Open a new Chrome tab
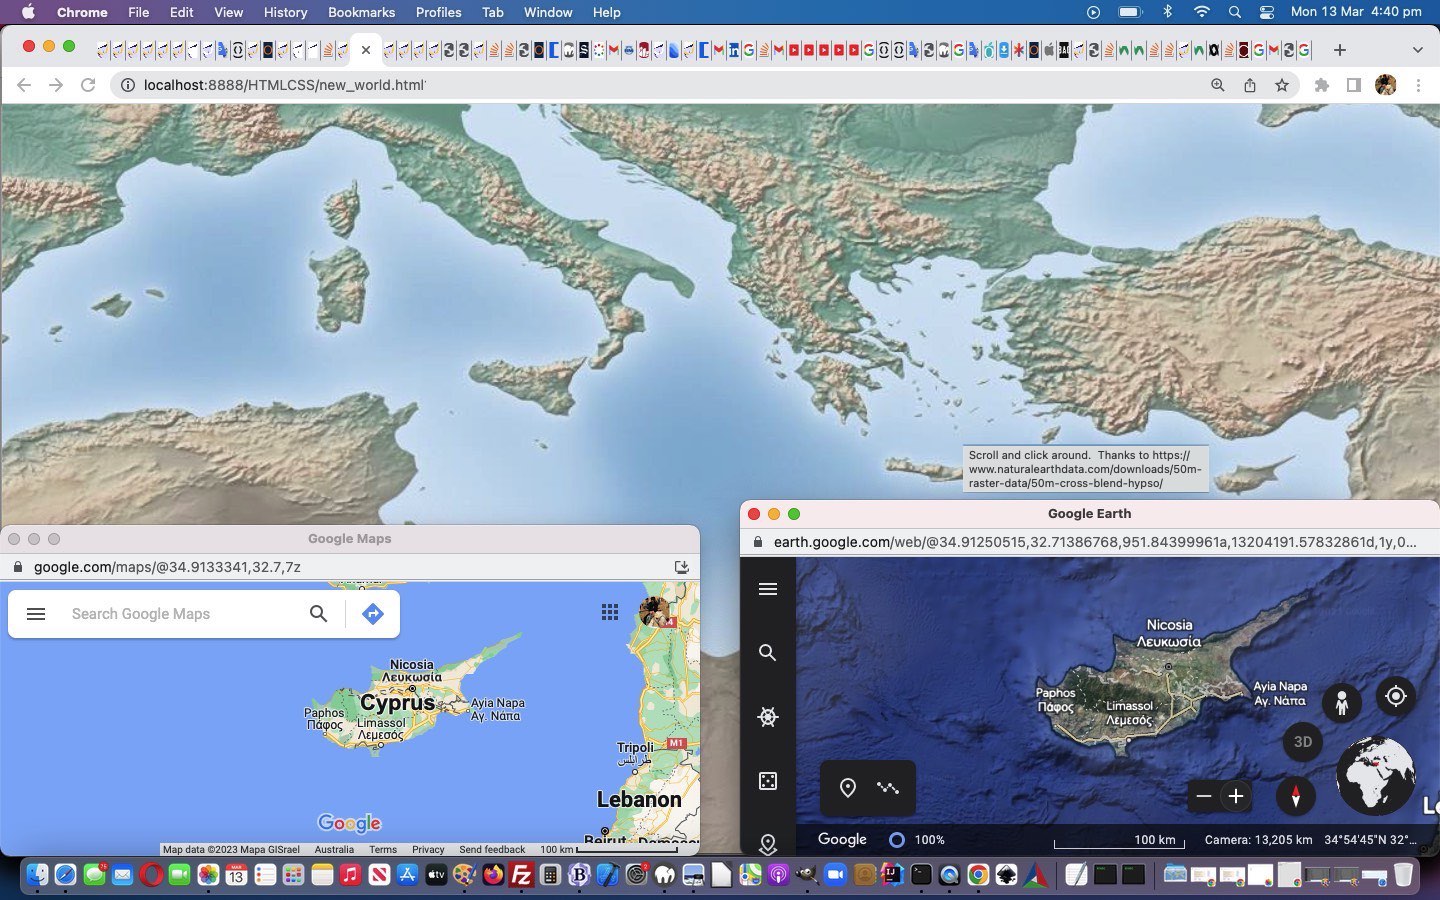The image size is (1440, 900). tap(1340, 49)
